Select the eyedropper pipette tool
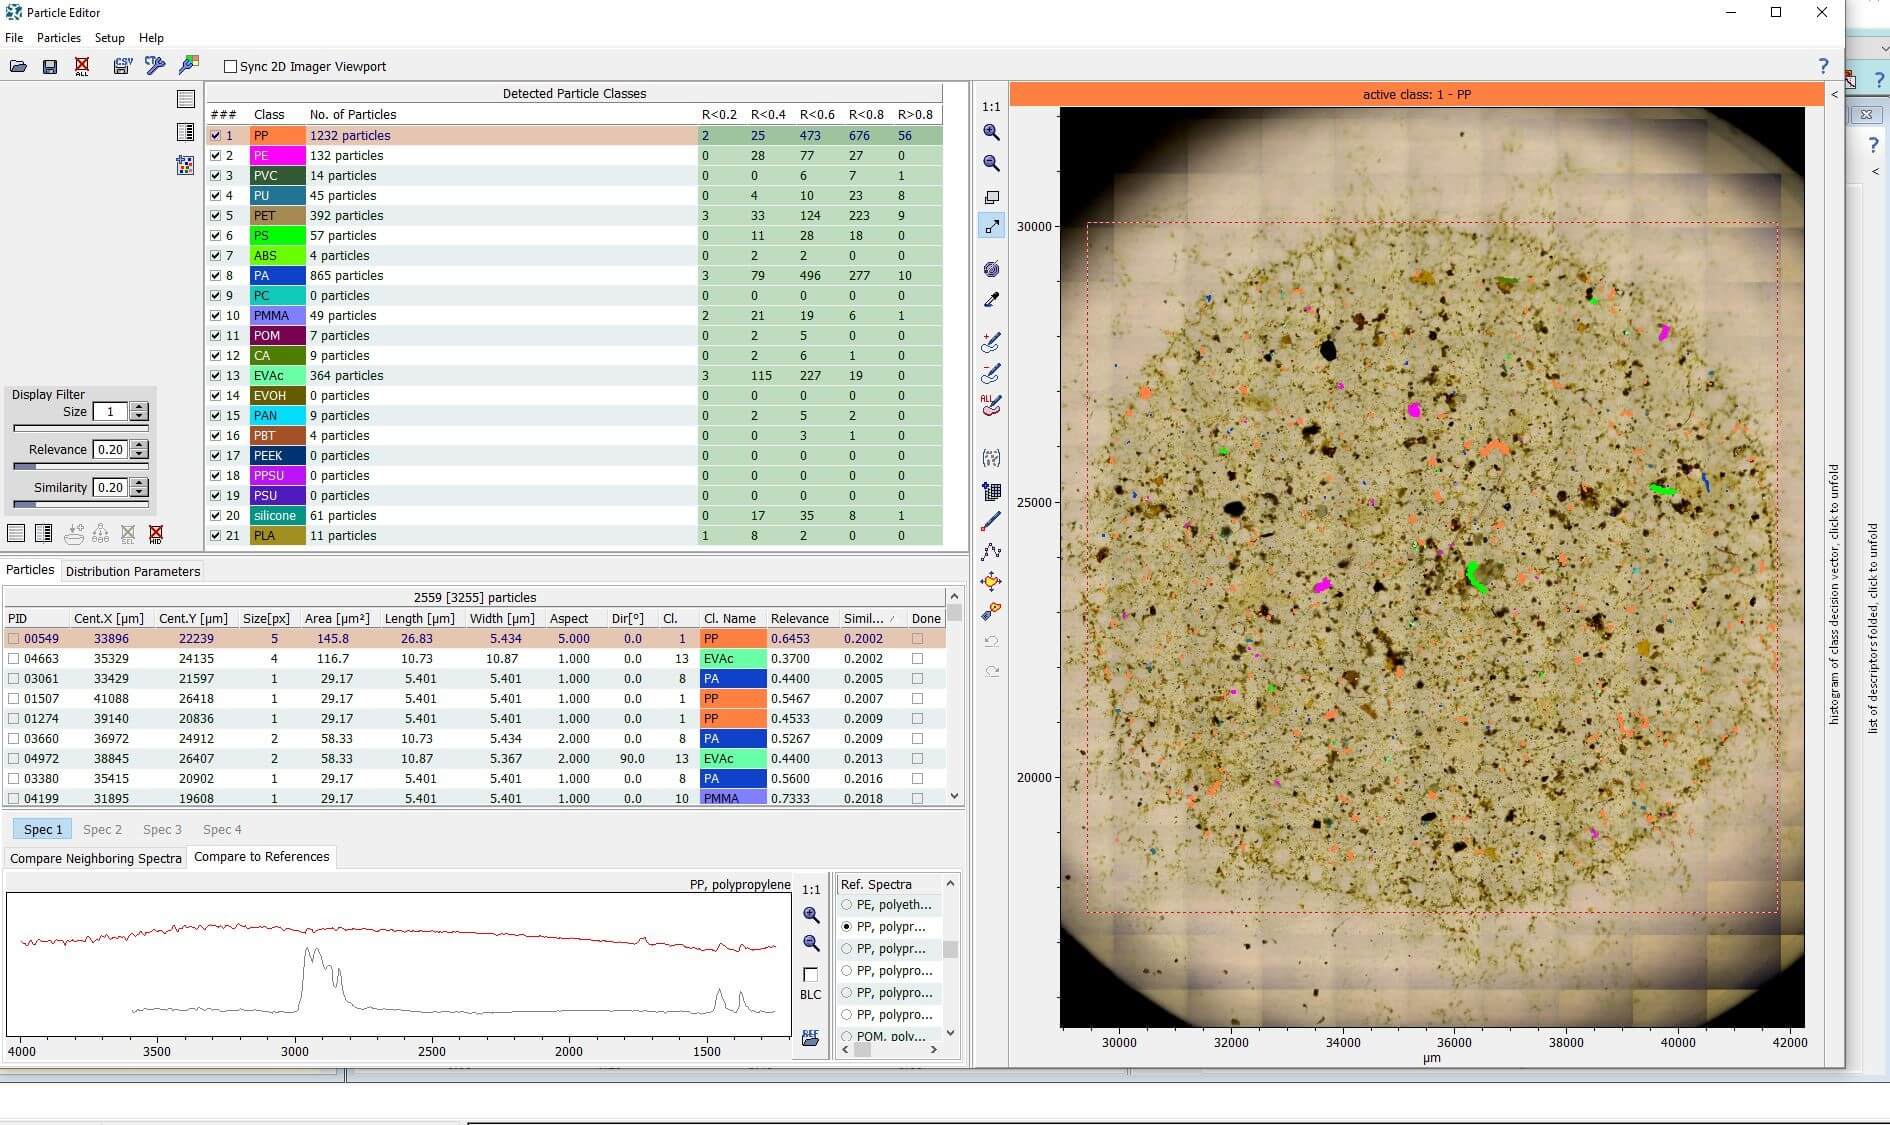The height and width of the screenshot is (1125, 1890). pos(991,299)
